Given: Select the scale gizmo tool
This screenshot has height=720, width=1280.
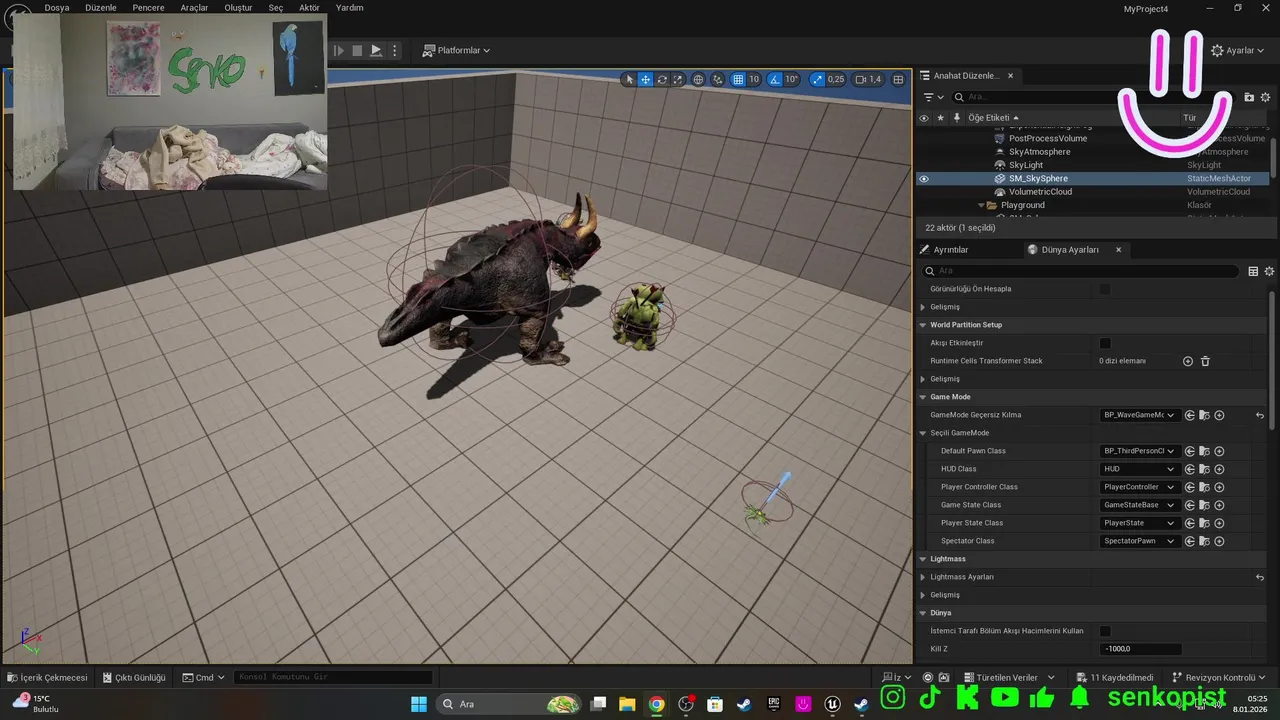Looking at the screenshot, I should tap(677, 79).
